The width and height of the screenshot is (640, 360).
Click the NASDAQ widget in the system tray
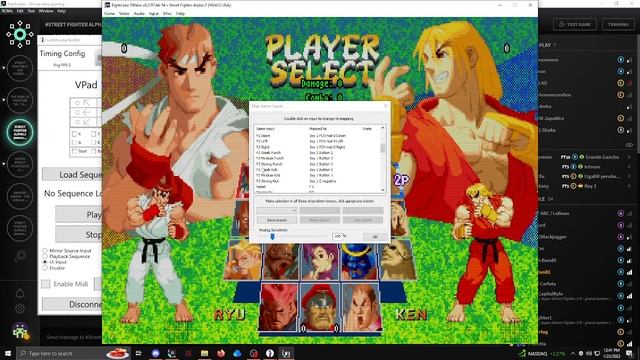click(542, 353)
